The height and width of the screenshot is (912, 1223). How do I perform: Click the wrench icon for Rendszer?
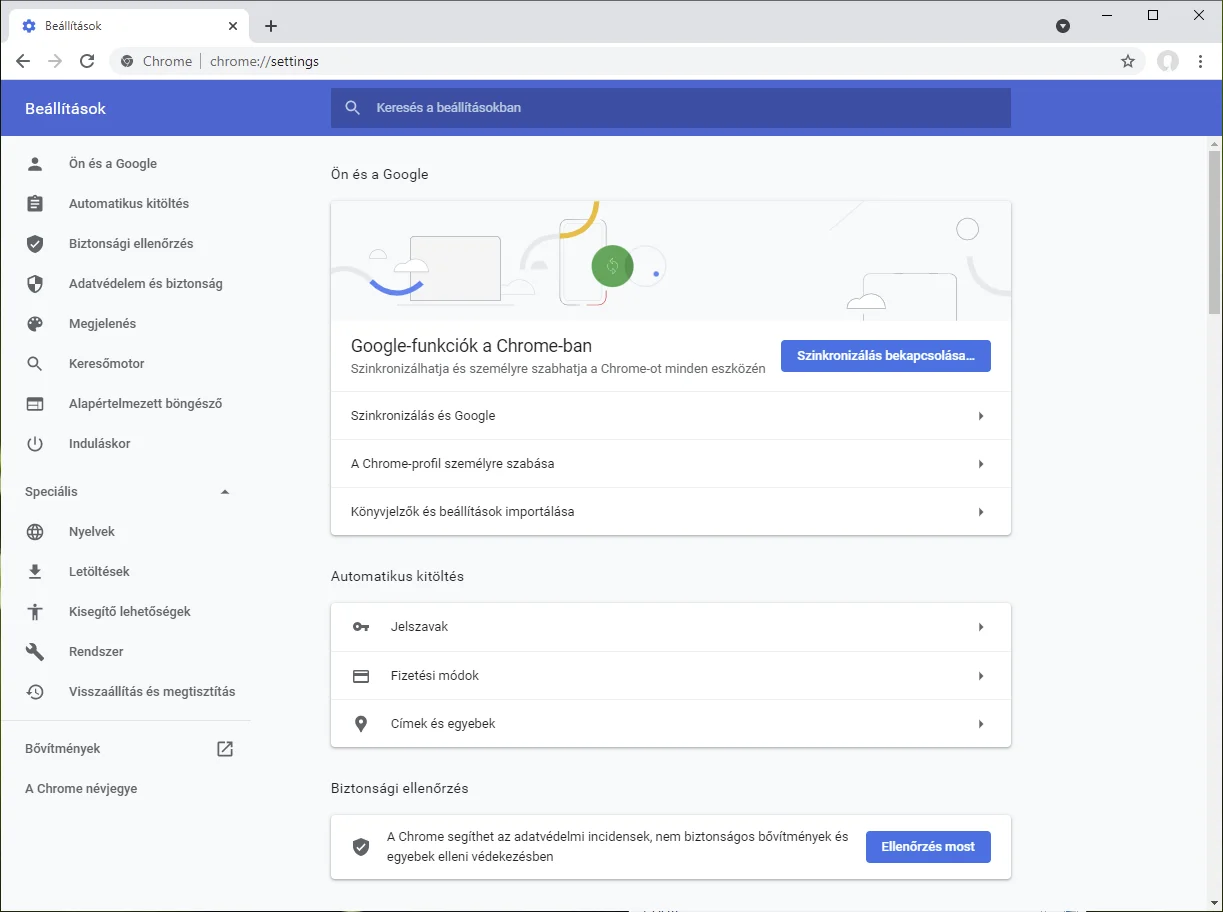coord(35,652)
